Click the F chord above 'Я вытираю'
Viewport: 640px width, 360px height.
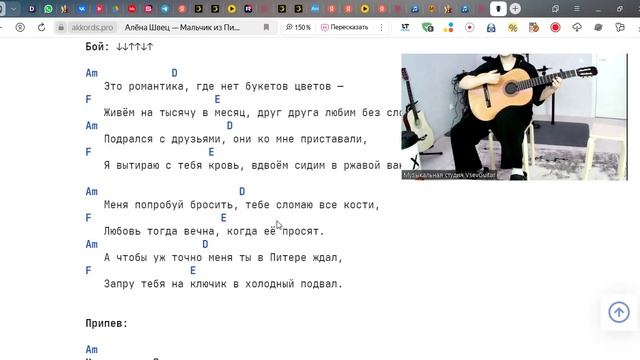click(x=88, y=152)
